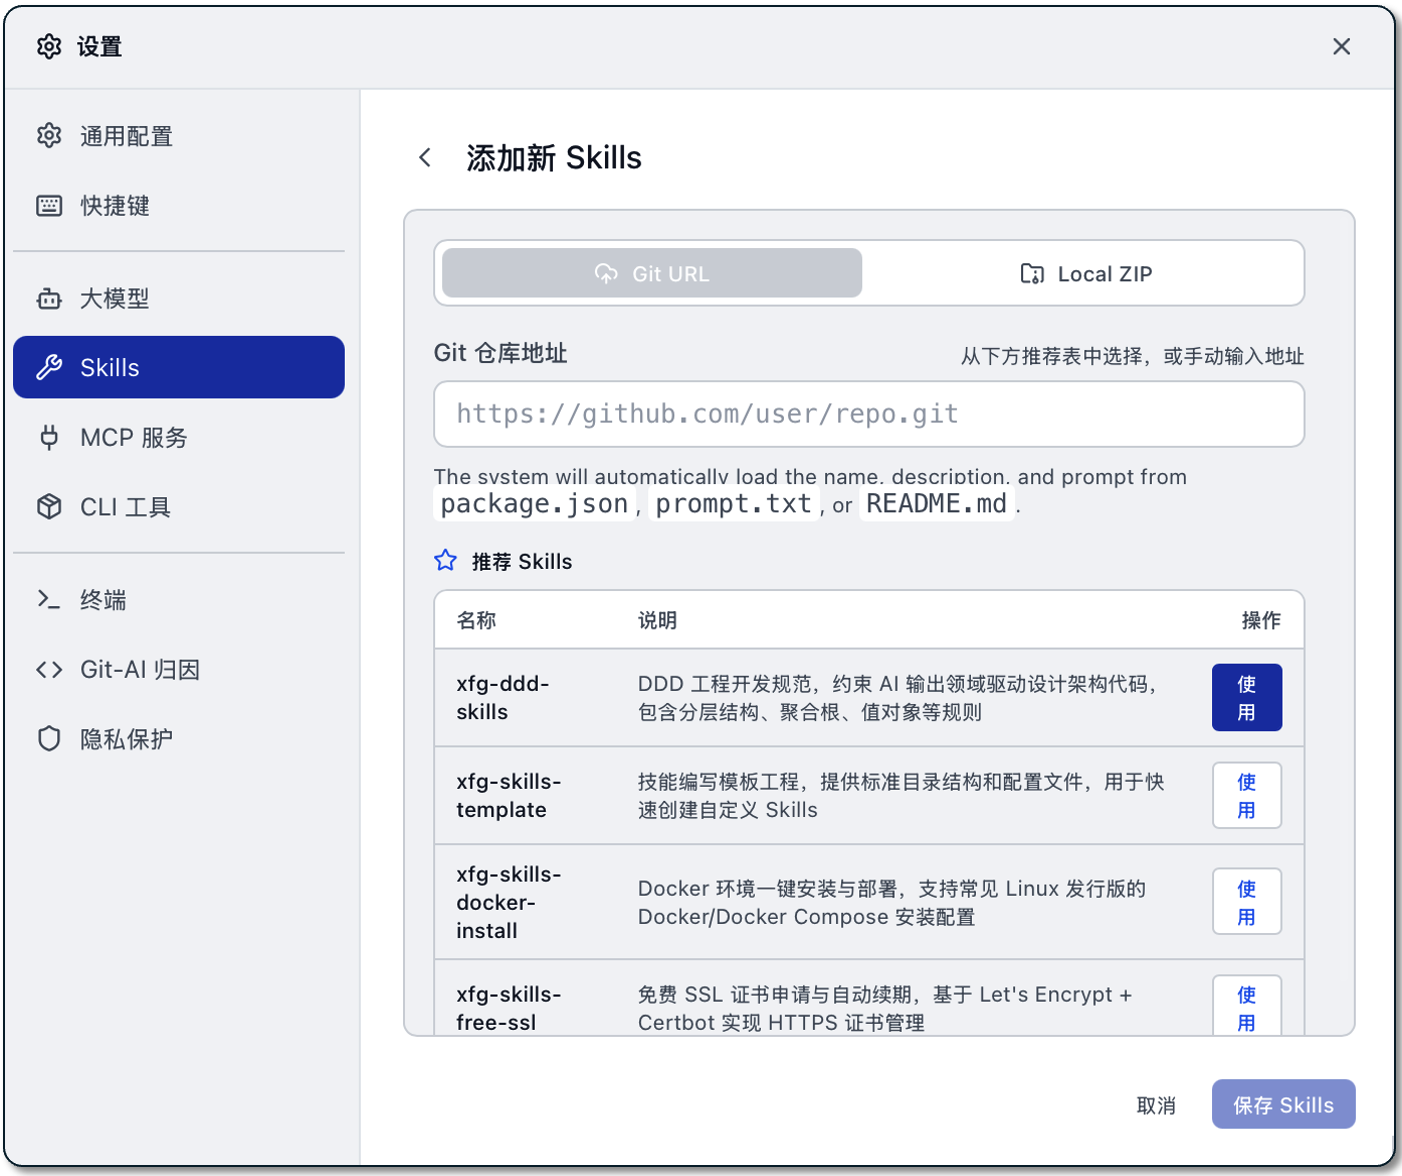Click the robot icon beside 大模型

(x=49, y=299)
